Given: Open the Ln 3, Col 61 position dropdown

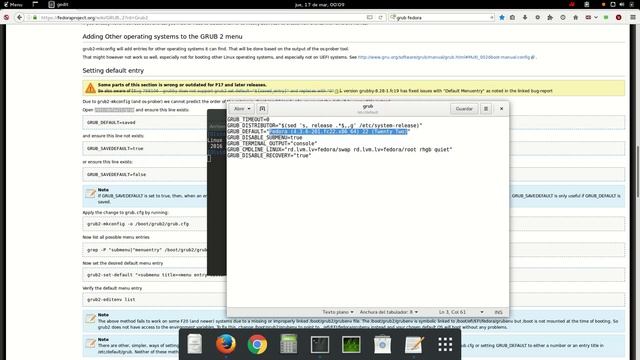Looking at the screenshot, I should pyautogui.click(x=461, y=312).
